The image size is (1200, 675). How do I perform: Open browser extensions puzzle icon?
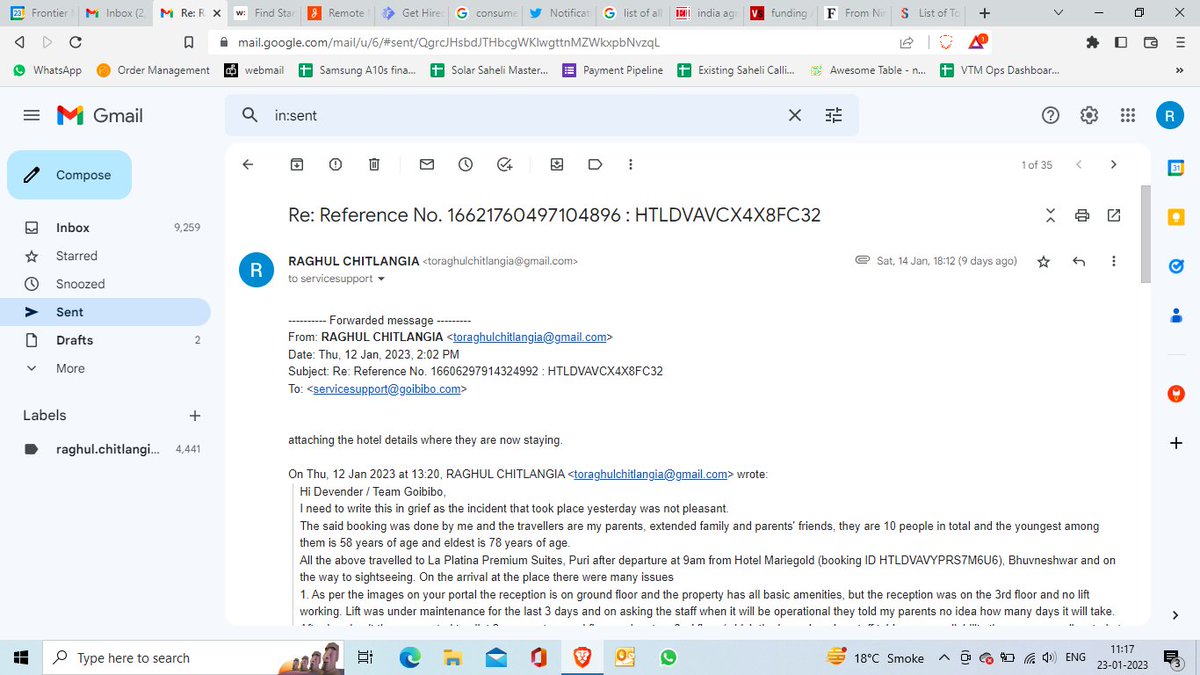point(1092,42)
